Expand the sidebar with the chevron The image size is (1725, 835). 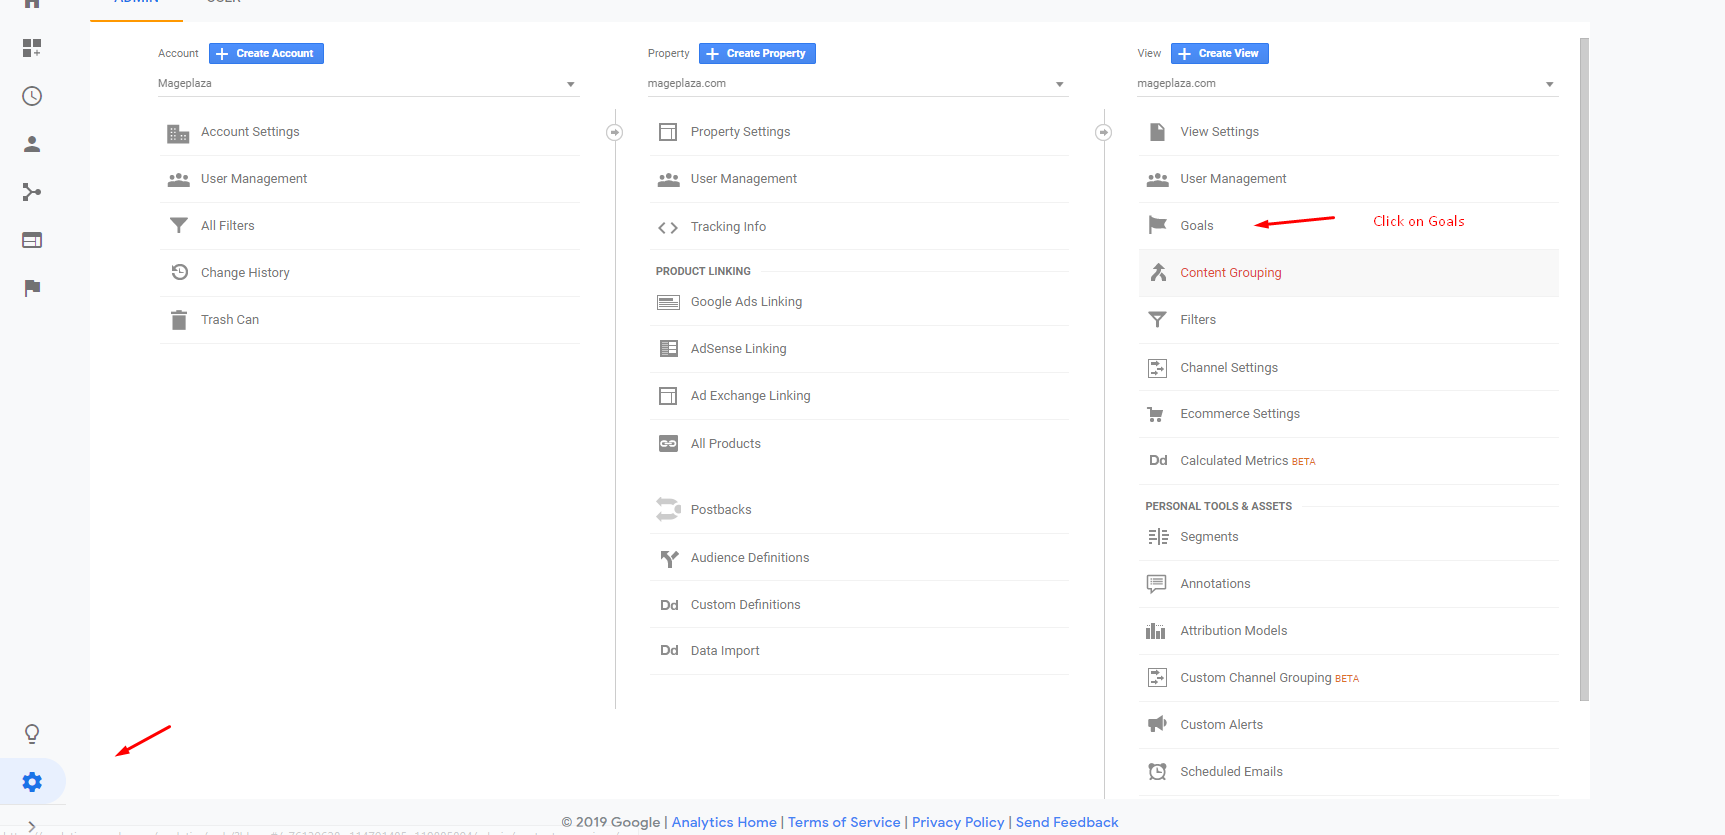(x=32, y=826)
